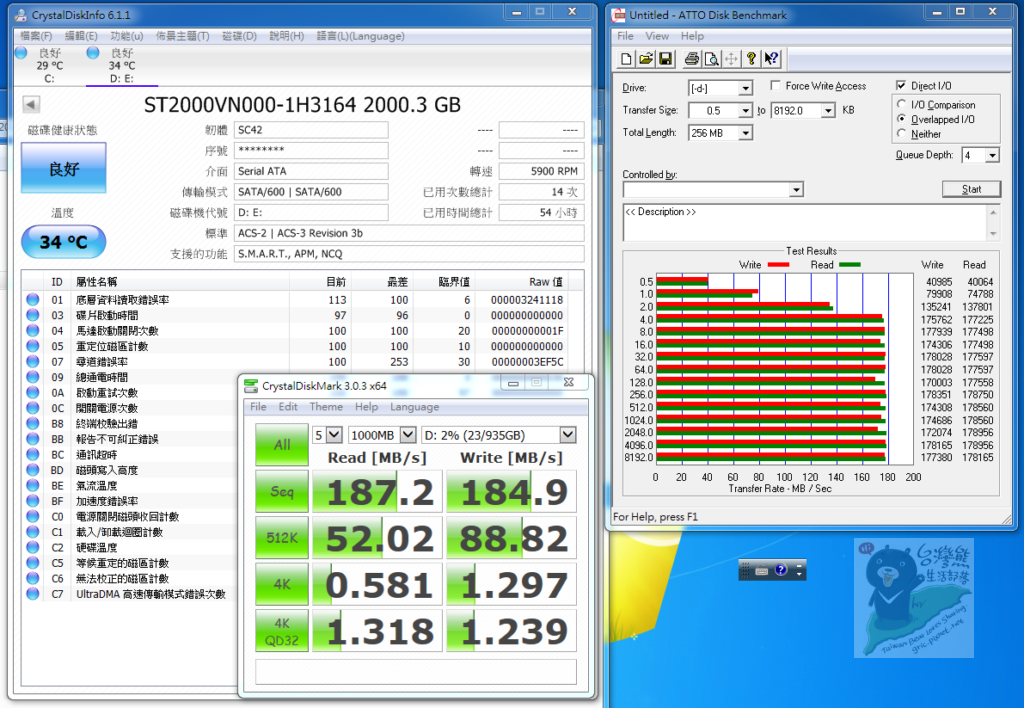The height and width of the screenshot is (708, 1024).
Task: Open the 檔案(F) menu in CrystalDiskInfo
Action: [x=36, y=36]
